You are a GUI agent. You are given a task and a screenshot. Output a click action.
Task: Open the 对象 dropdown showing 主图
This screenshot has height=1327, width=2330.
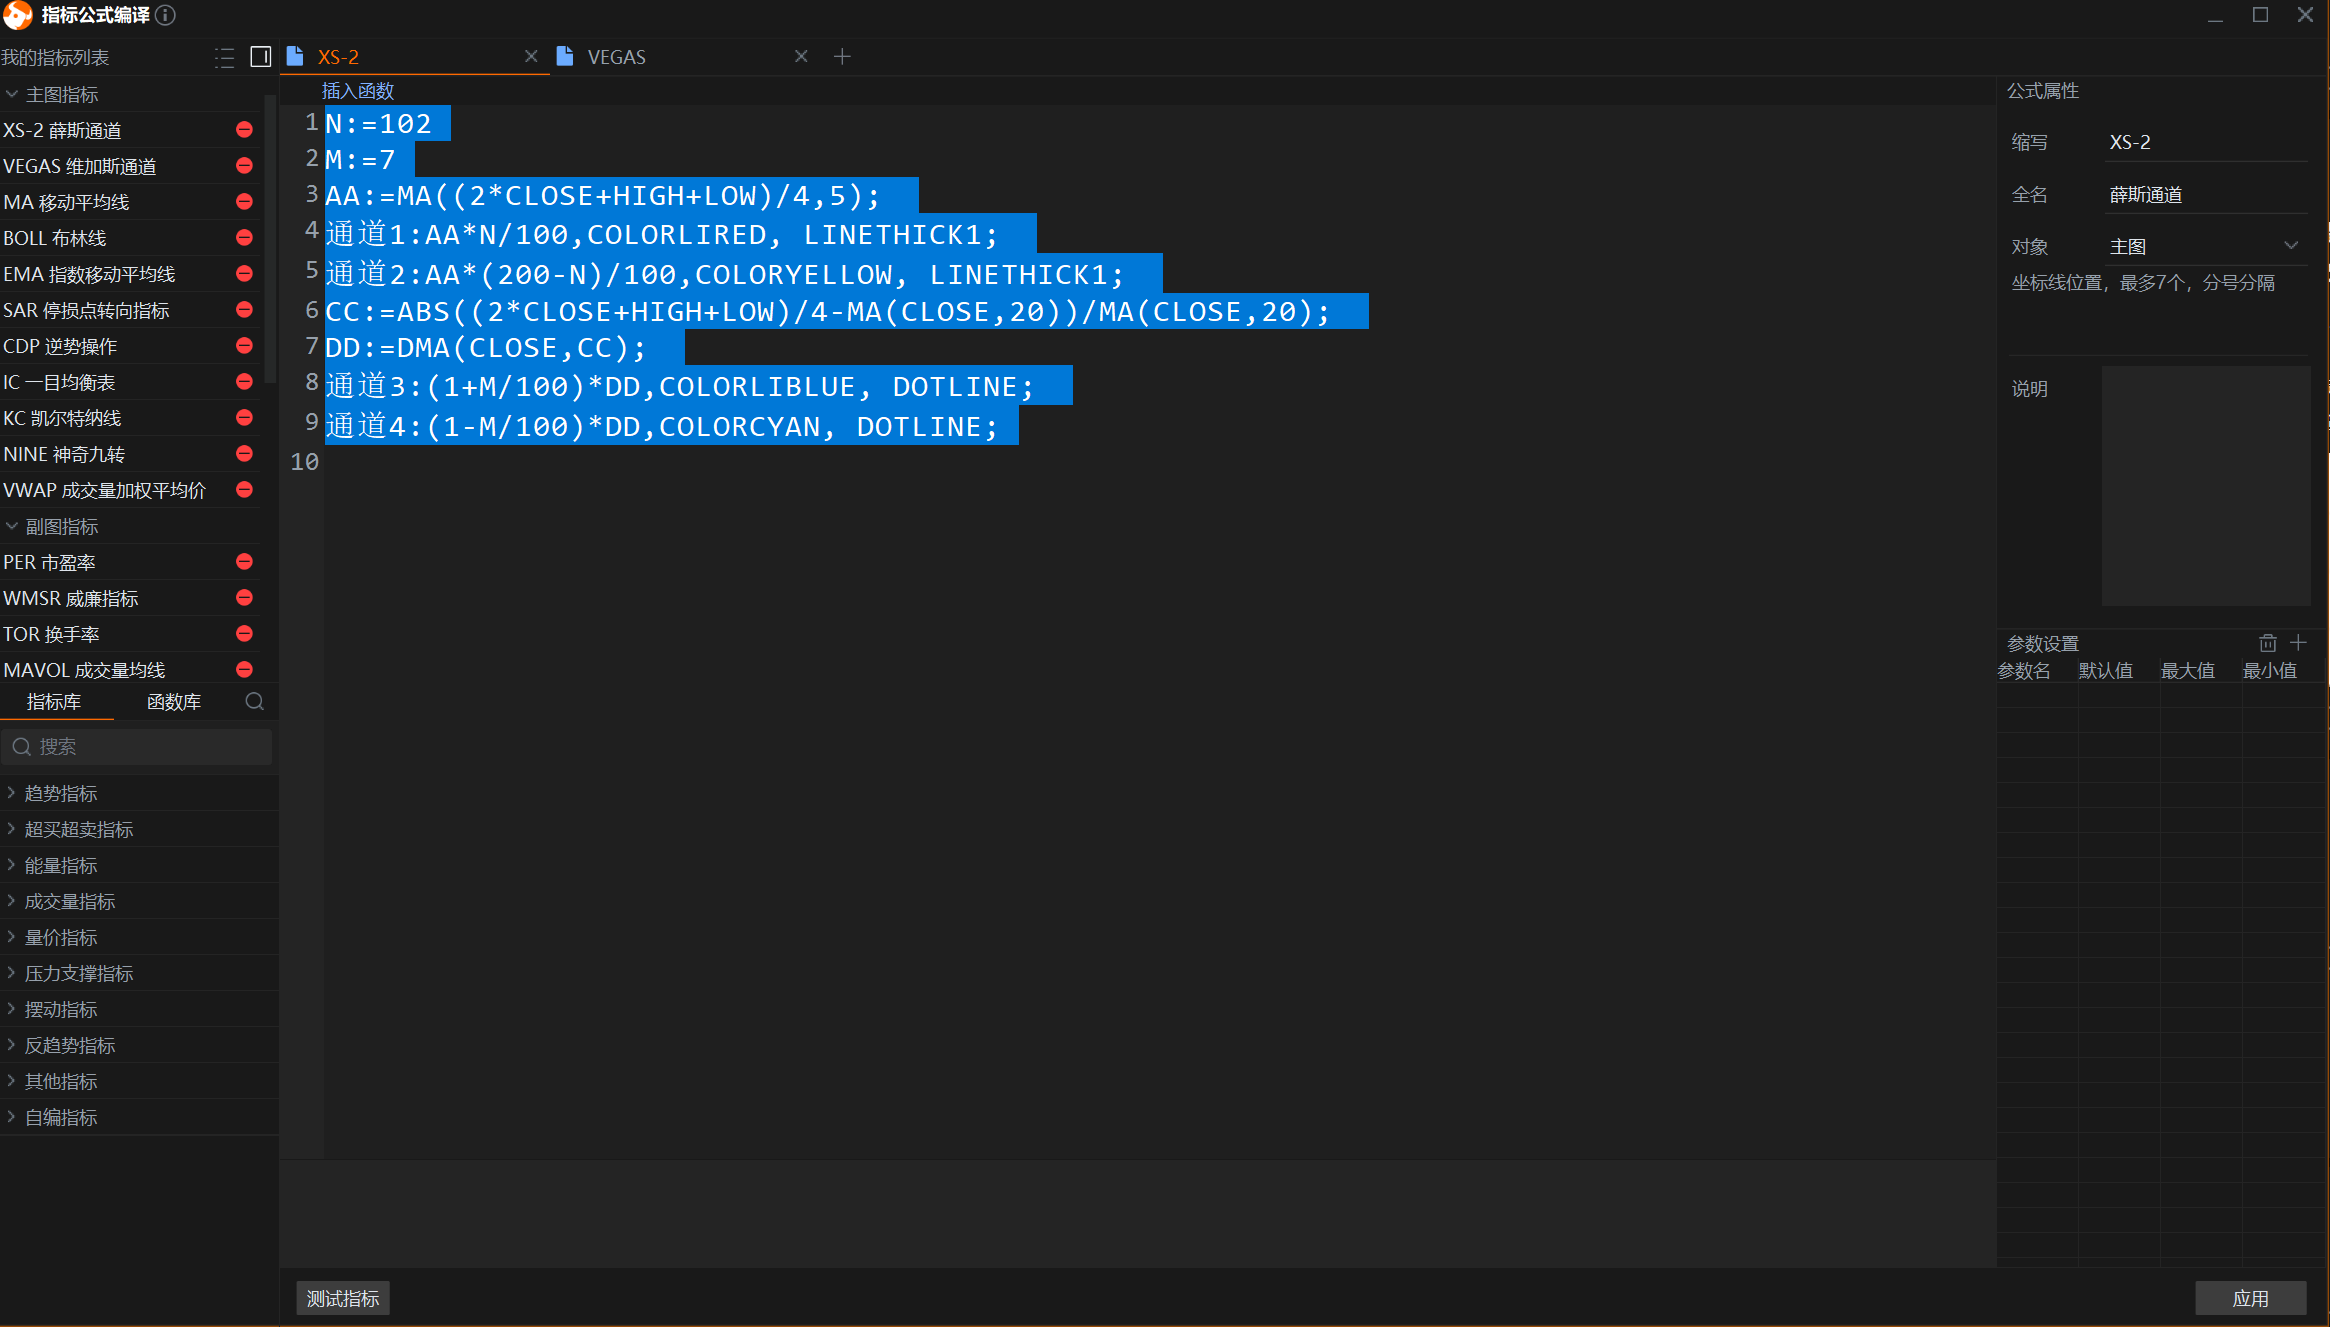pos(2206,246)
